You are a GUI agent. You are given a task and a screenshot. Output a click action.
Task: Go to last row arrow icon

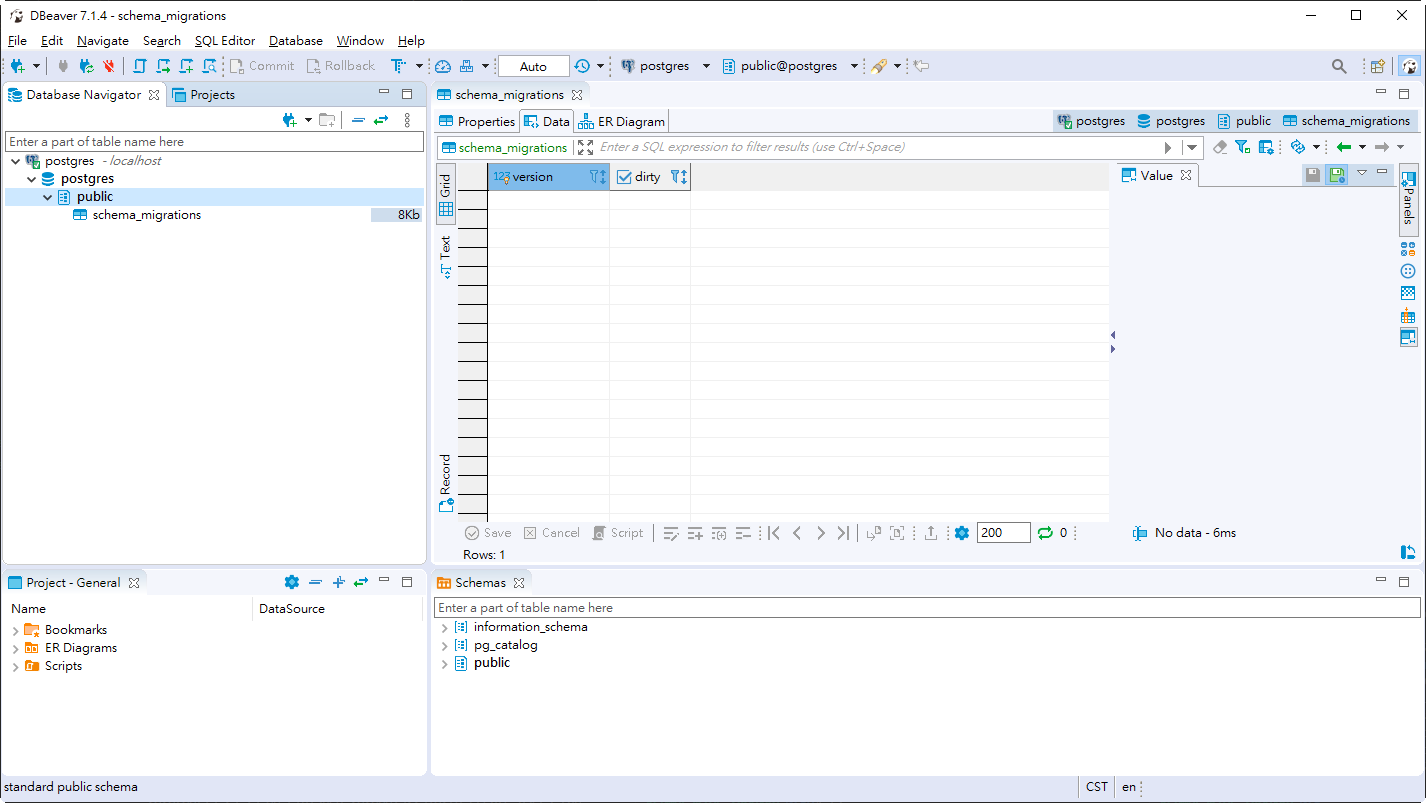(844, 533)
